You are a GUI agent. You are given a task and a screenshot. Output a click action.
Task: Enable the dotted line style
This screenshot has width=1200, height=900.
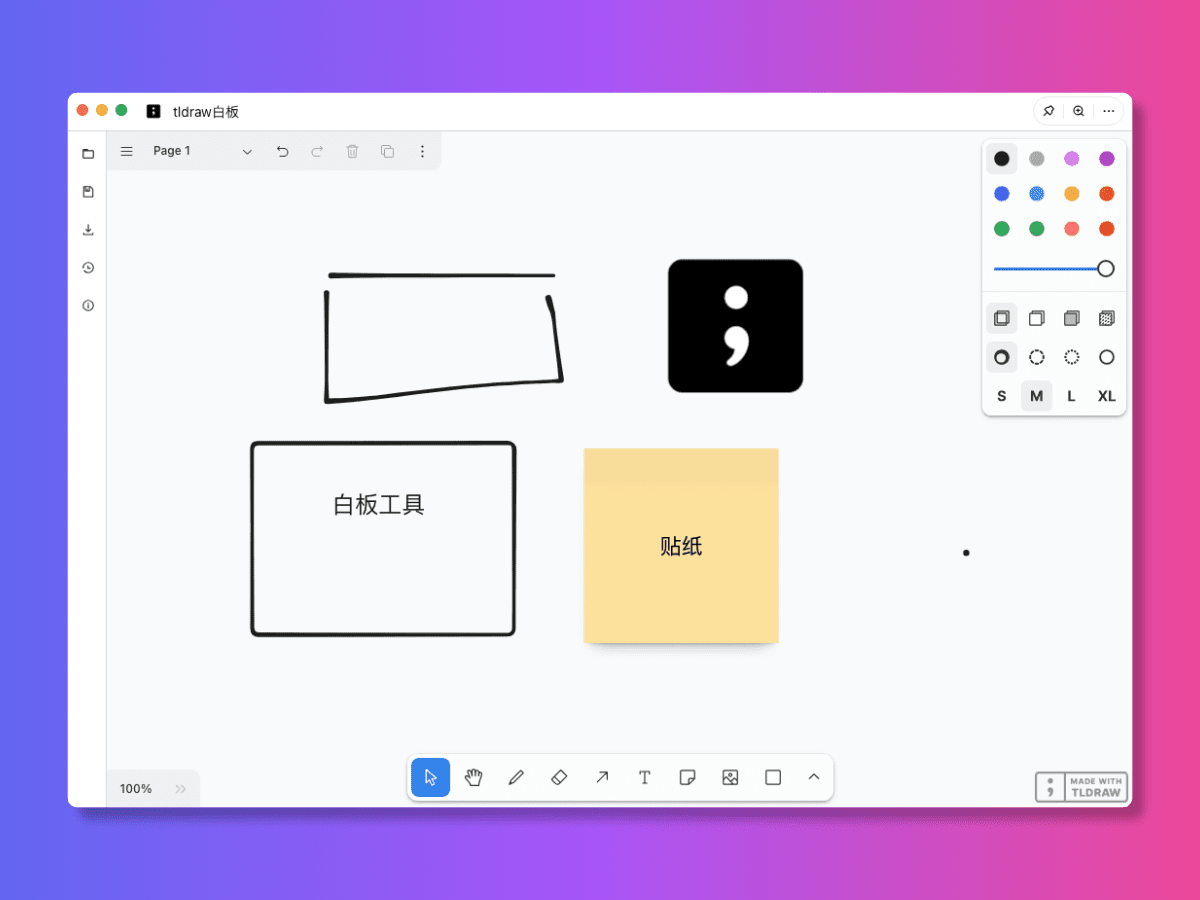point(1071,357)
